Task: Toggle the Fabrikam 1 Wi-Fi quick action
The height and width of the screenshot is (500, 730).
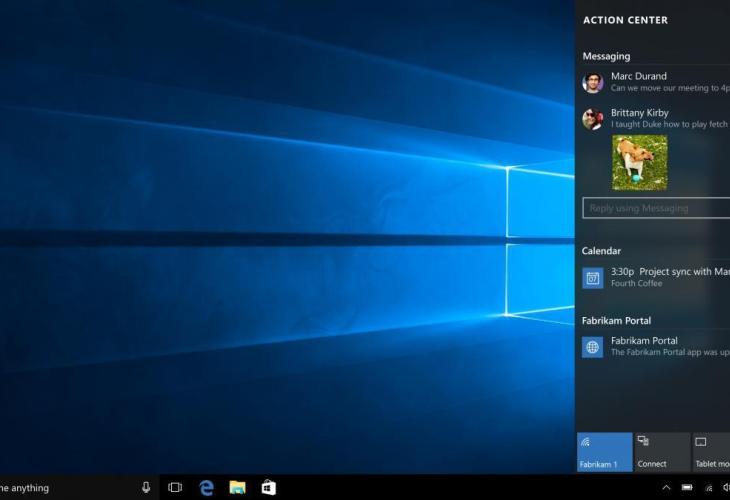Action: [604, 452]
